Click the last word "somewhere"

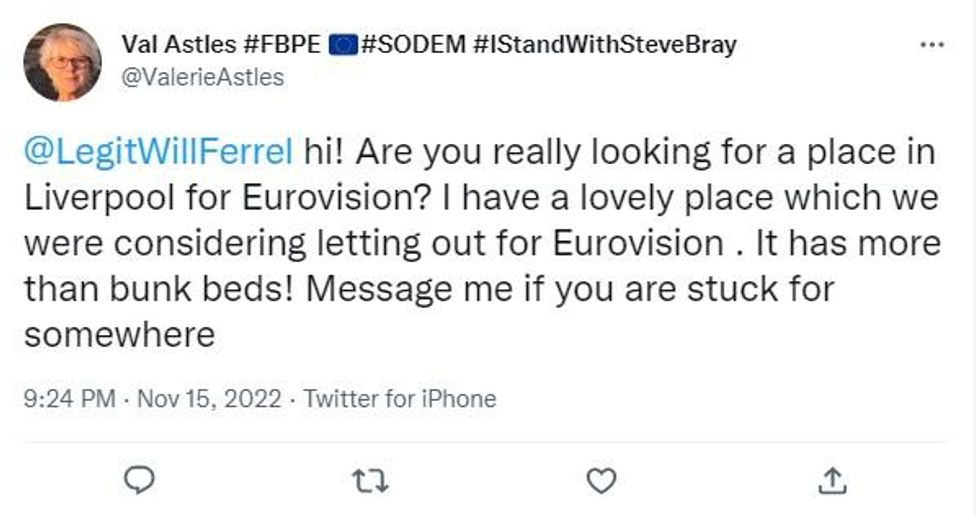(x=120, y=335)
